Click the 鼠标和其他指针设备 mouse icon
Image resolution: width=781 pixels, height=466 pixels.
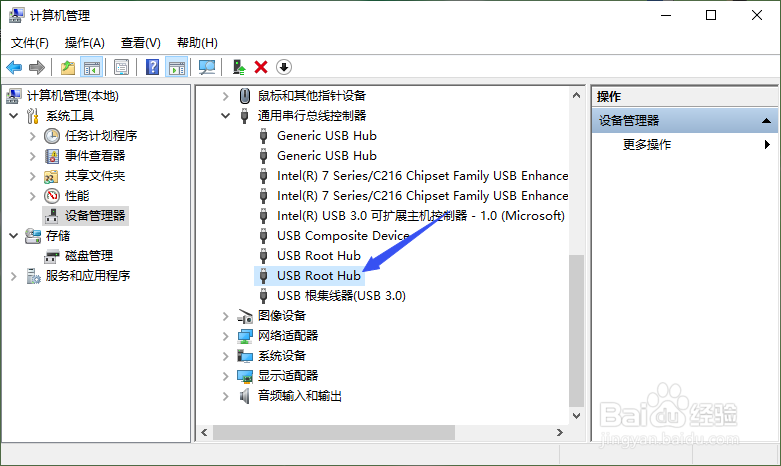coord(245,96)
